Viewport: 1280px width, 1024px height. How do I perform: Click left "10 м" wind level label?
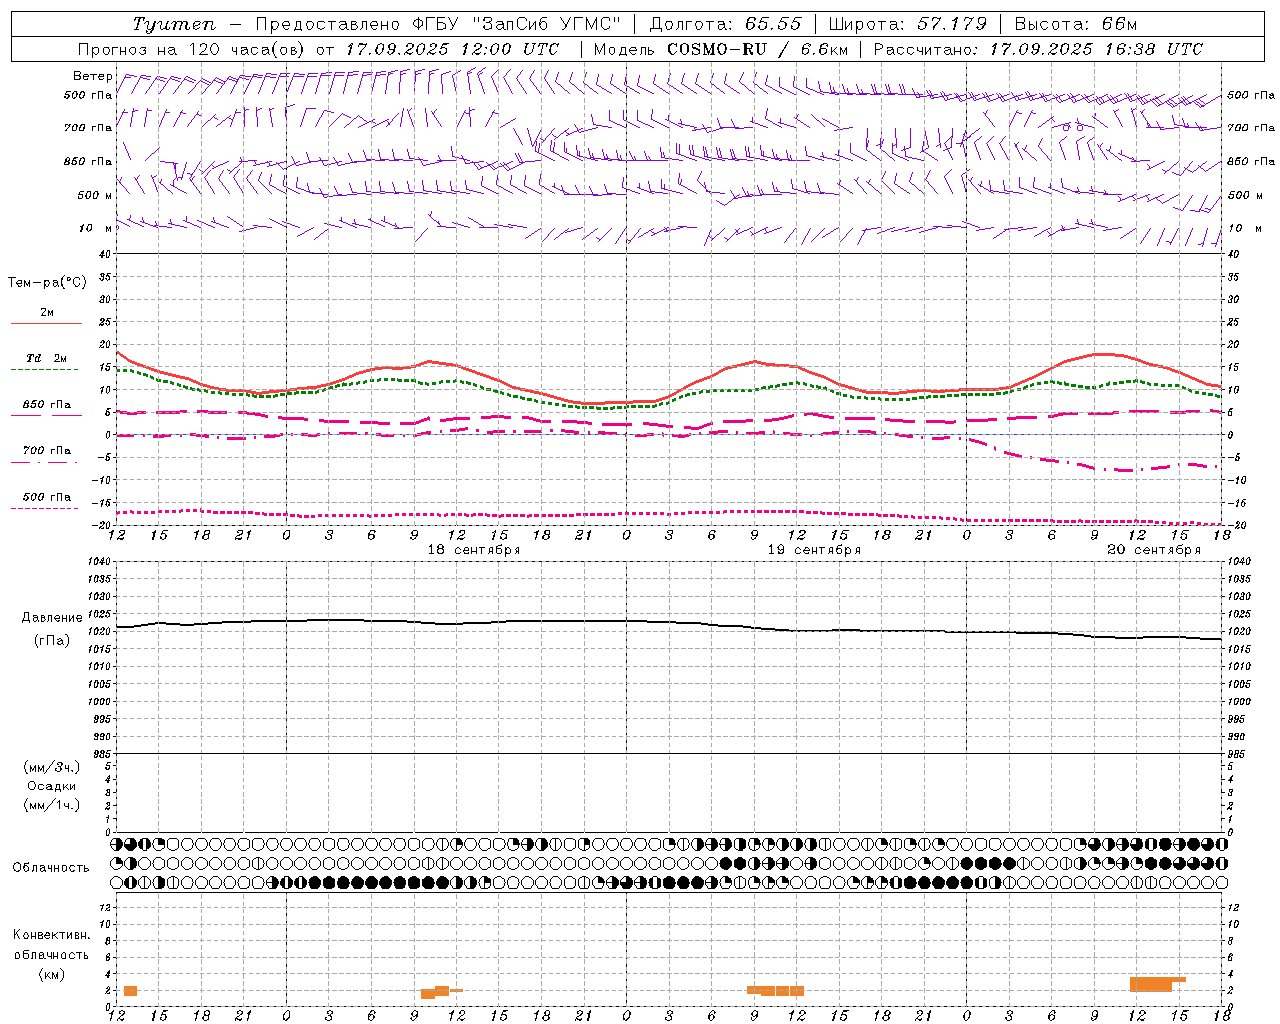point(96,228)
